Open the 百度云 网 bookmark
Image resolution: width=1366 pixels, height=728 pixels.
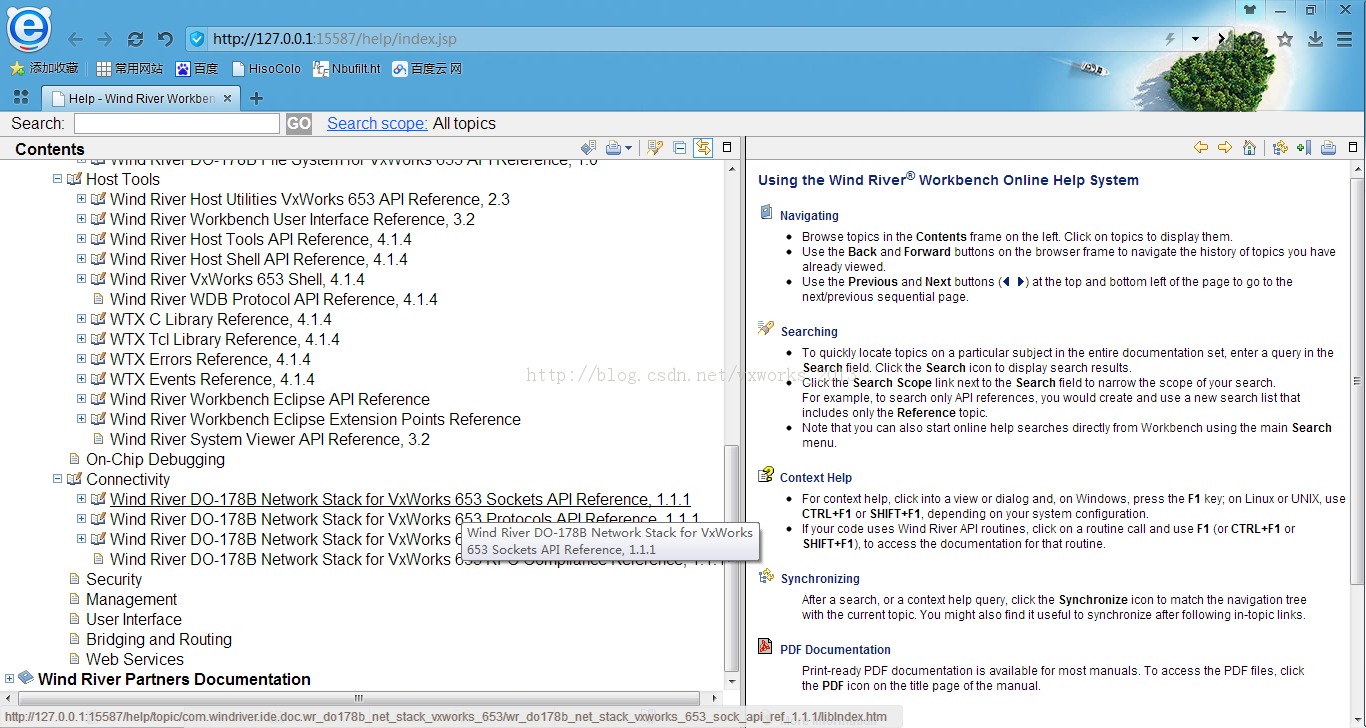[427, 69]
